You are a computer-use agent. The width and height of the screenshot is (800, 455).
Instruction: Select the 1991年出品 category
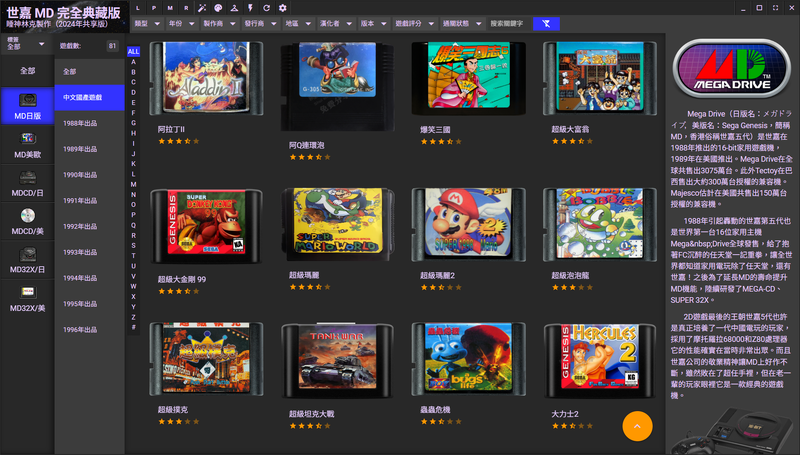(90, 200)
